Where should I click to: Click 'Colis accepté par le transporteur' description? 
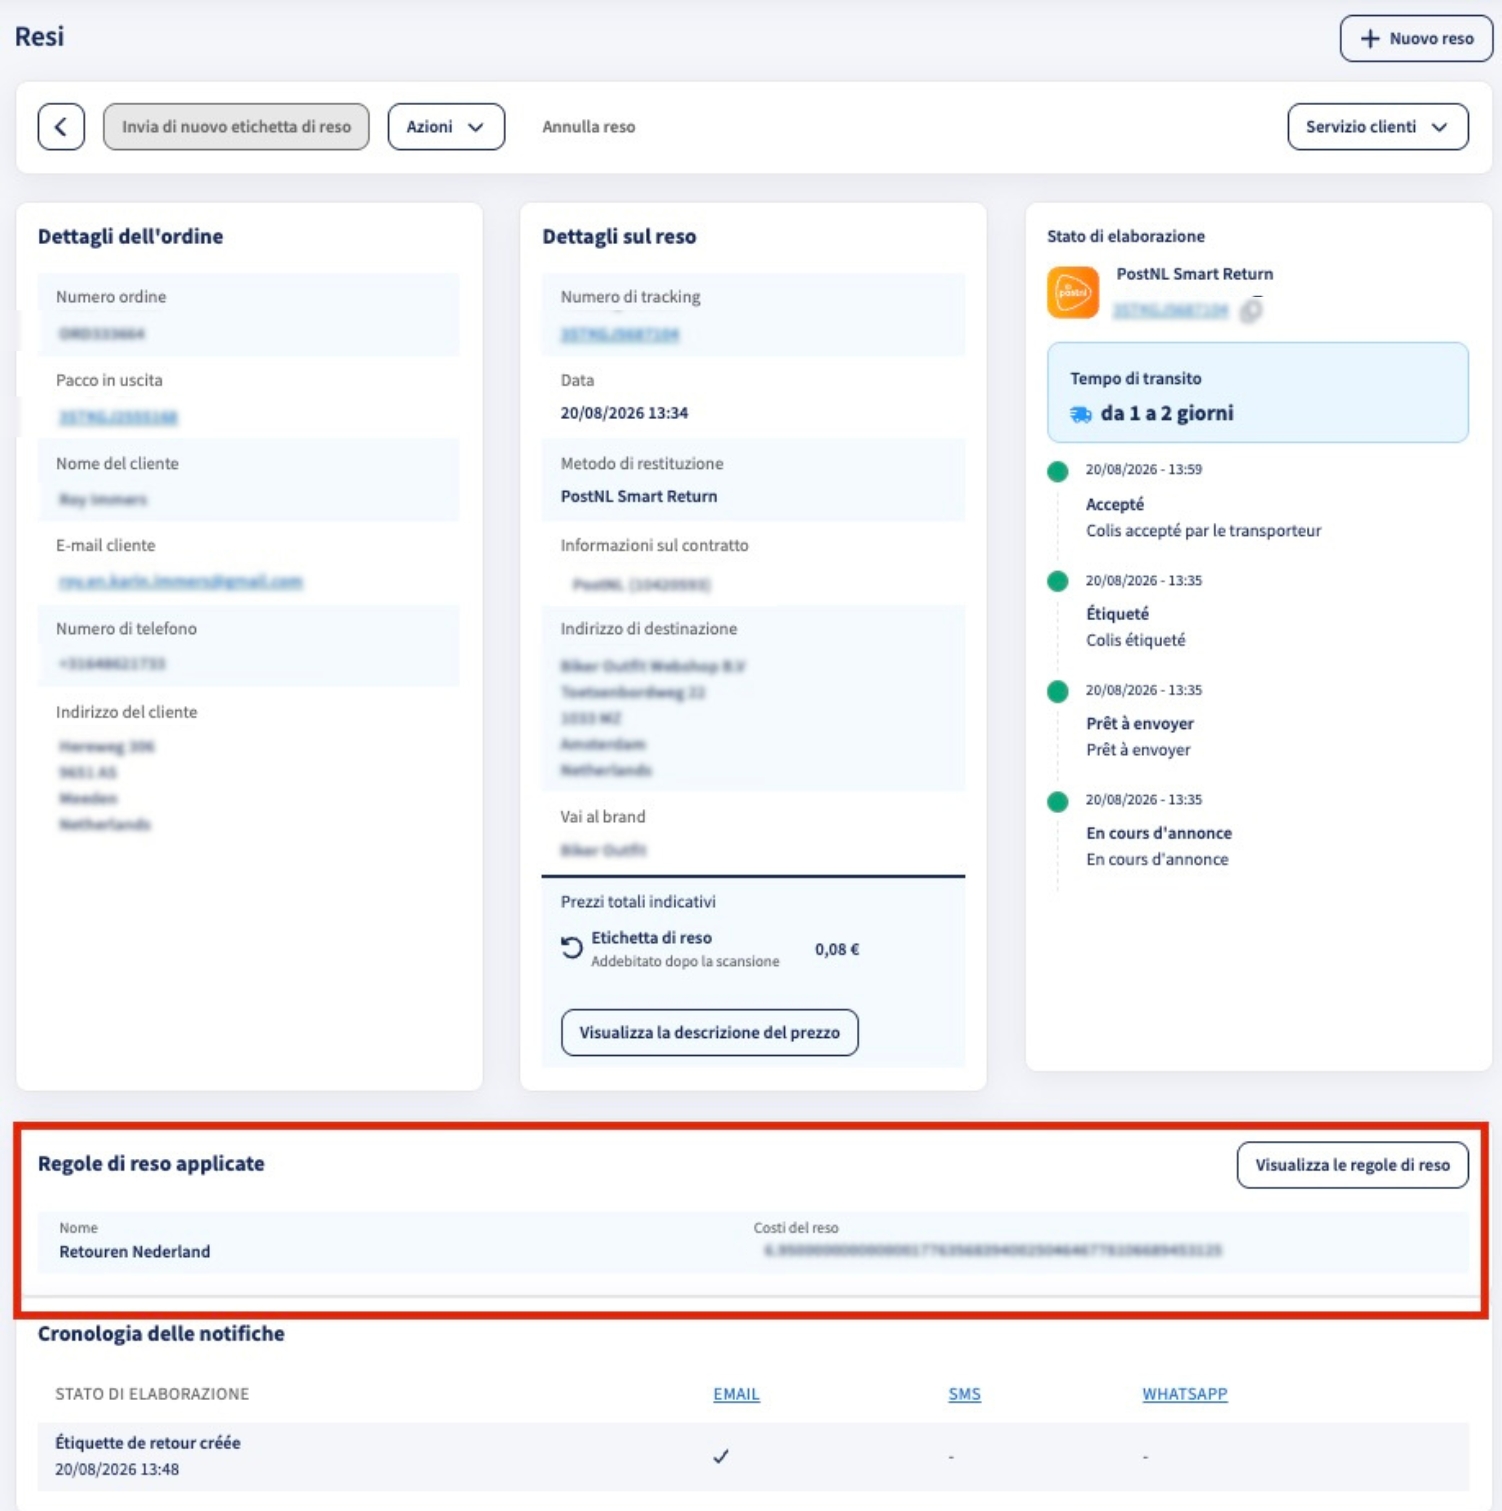pyautogui.click(x=1204, y=531)
